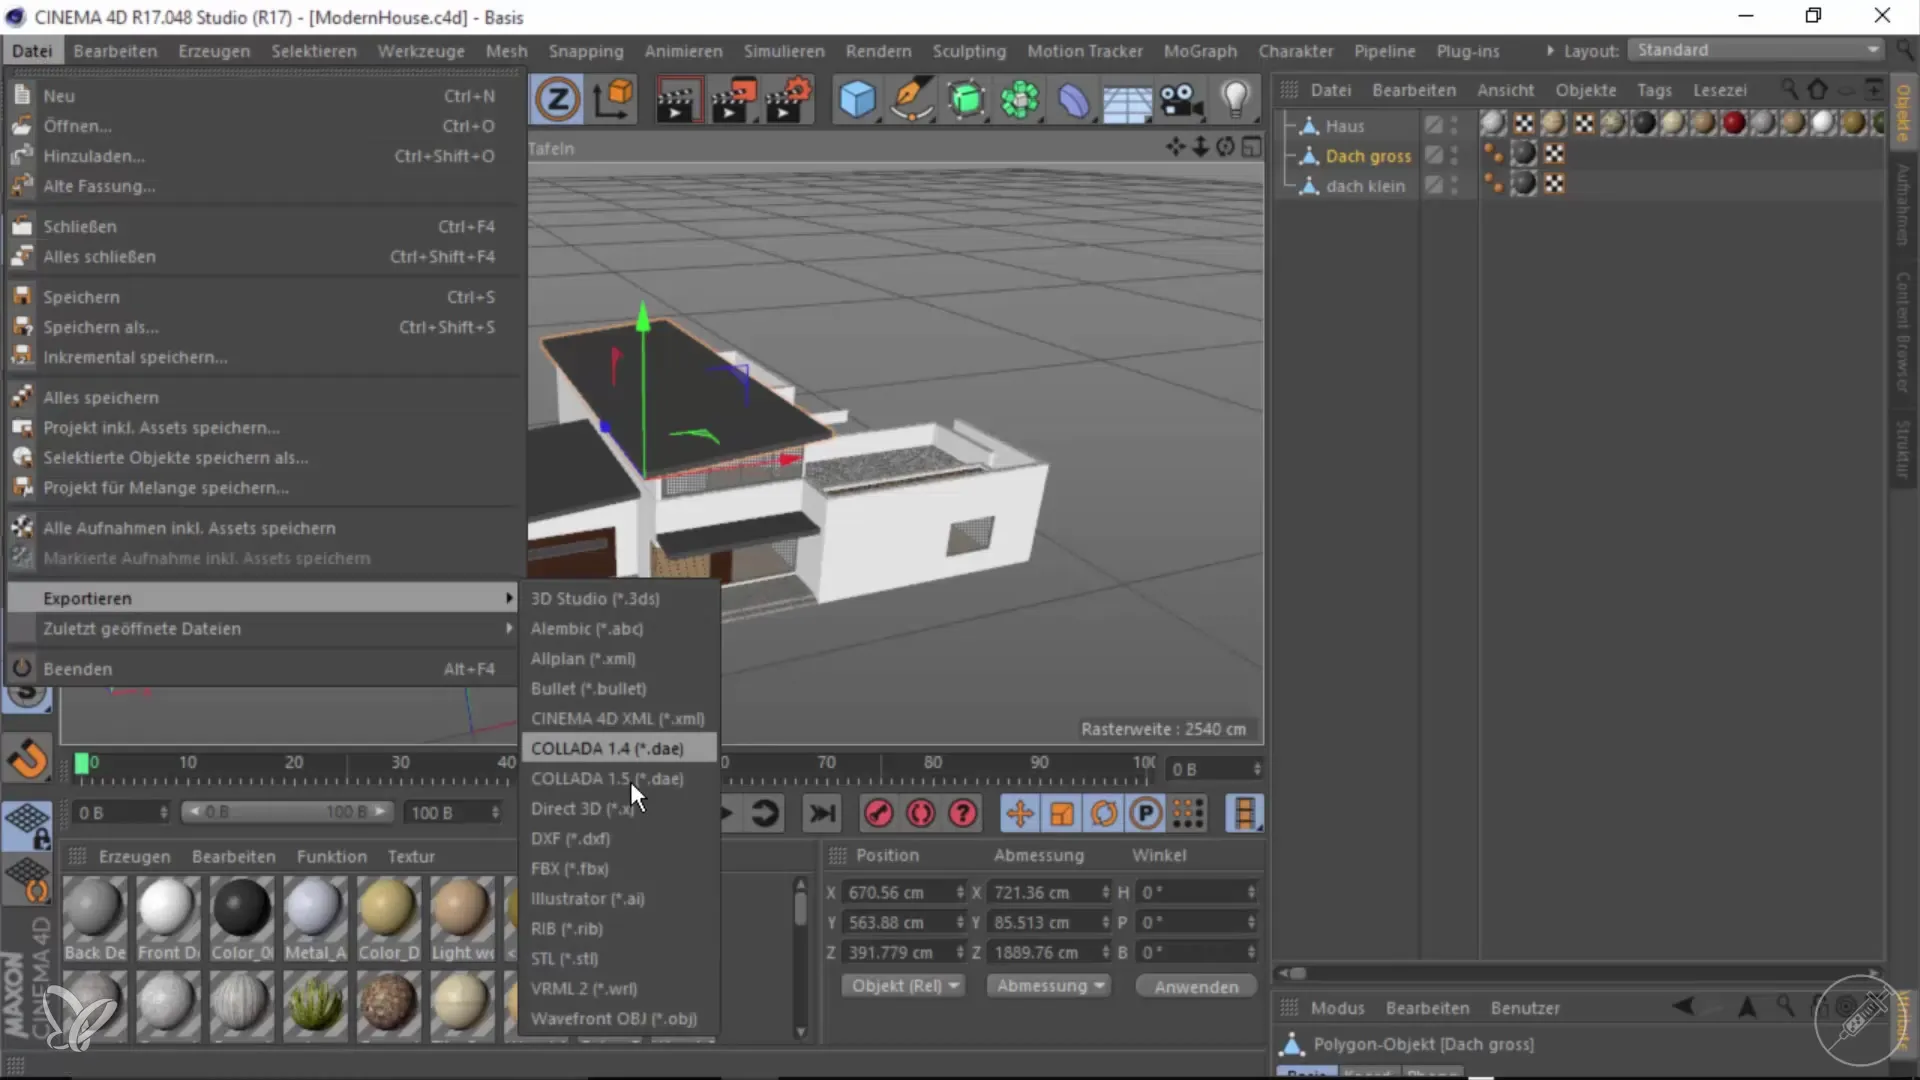1920x1080 pixels.
Task: Step the Position X value spinner
Action: (960, 892)
